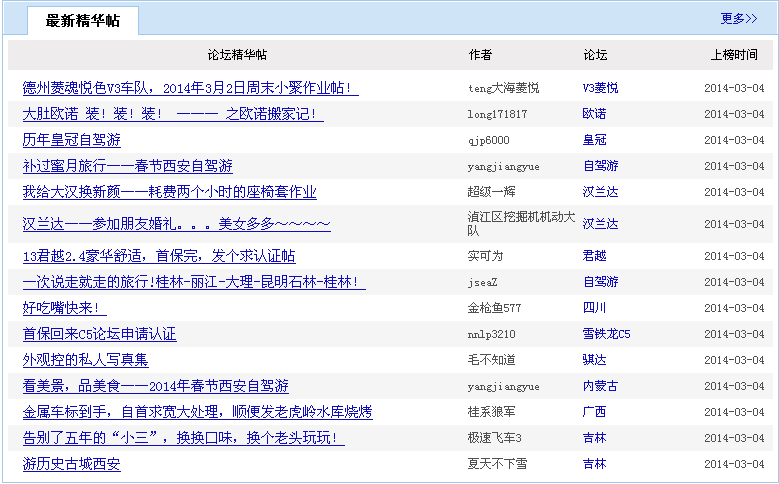The width and height of the screenshot is (779, 484).
Task: Select the 最新精华帖 tab
Action: tap(83, 21)
